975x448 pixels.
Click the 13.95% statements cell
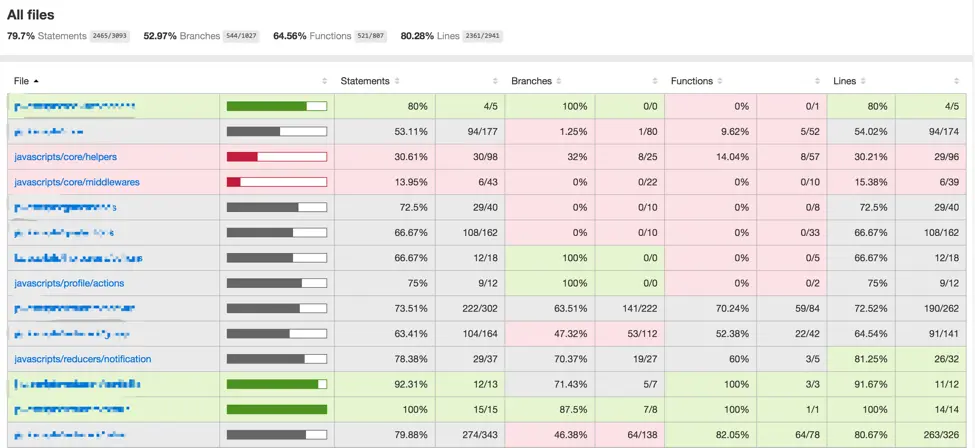pos(385,182)
